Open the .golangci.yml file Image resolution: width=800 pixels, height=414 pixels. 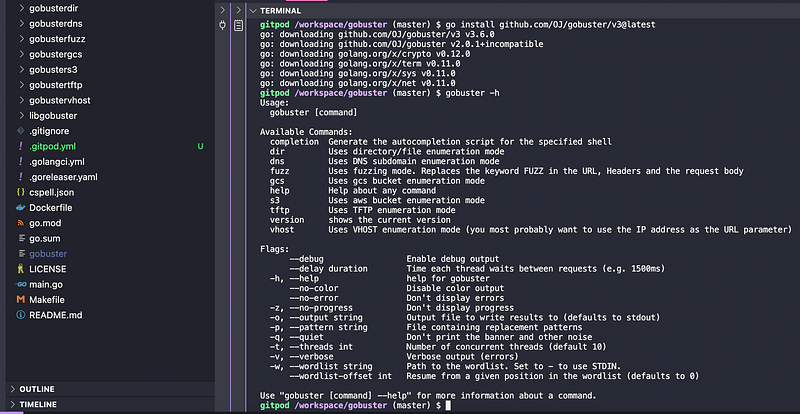(57, 162)
